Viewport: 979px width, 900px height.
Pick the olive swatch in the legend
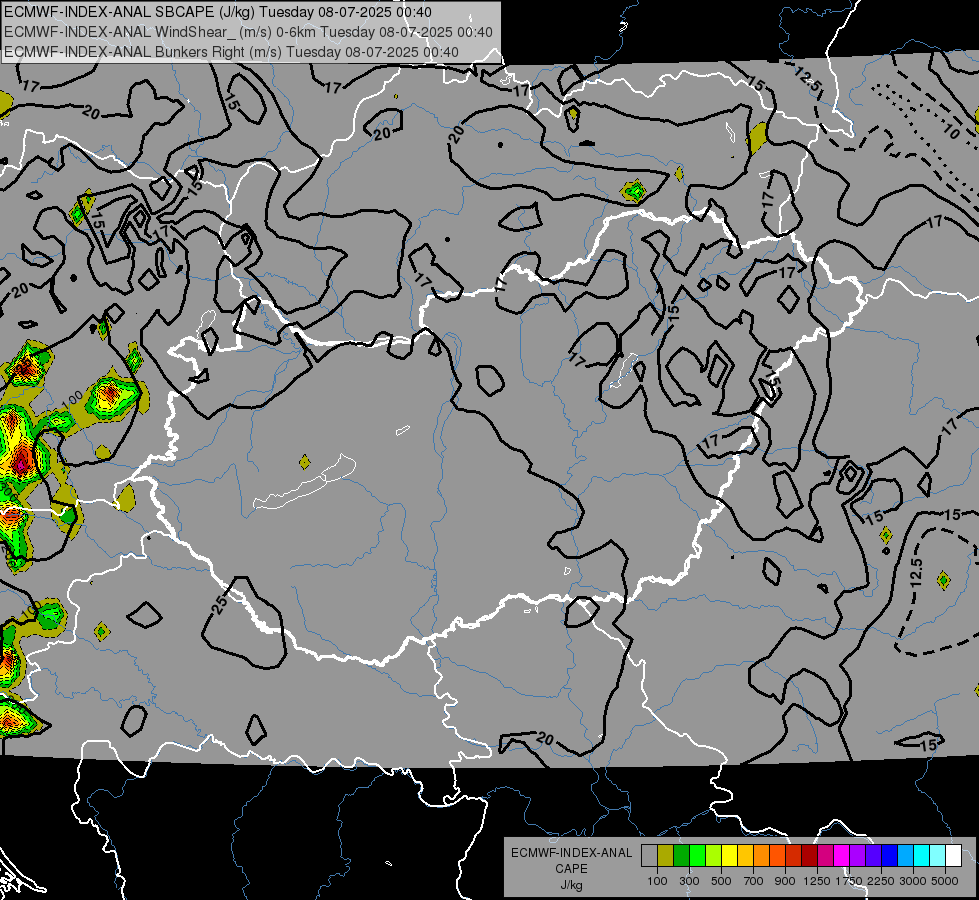point(666,855)
